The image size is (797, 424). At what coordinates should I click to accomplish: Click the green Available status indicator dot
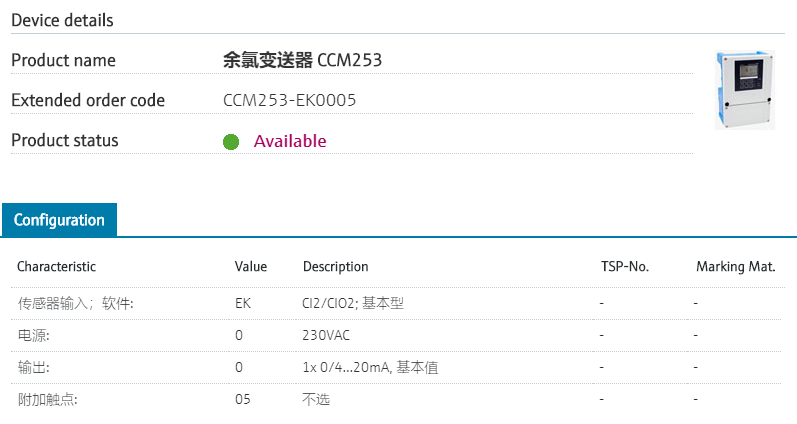coord(231,141)
